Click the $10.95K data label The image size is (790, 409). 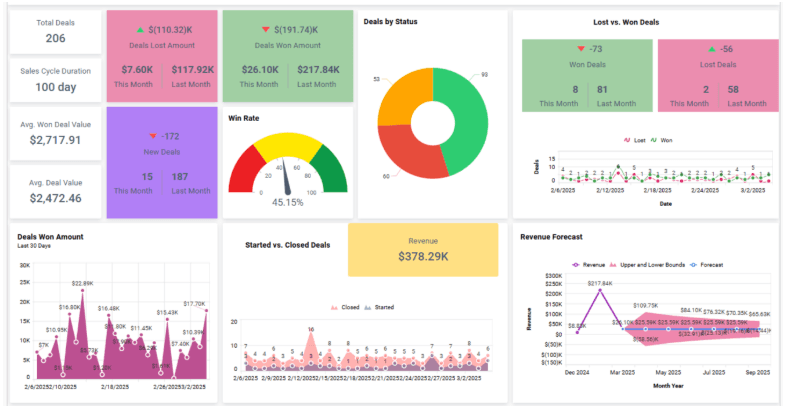(57, 330)
